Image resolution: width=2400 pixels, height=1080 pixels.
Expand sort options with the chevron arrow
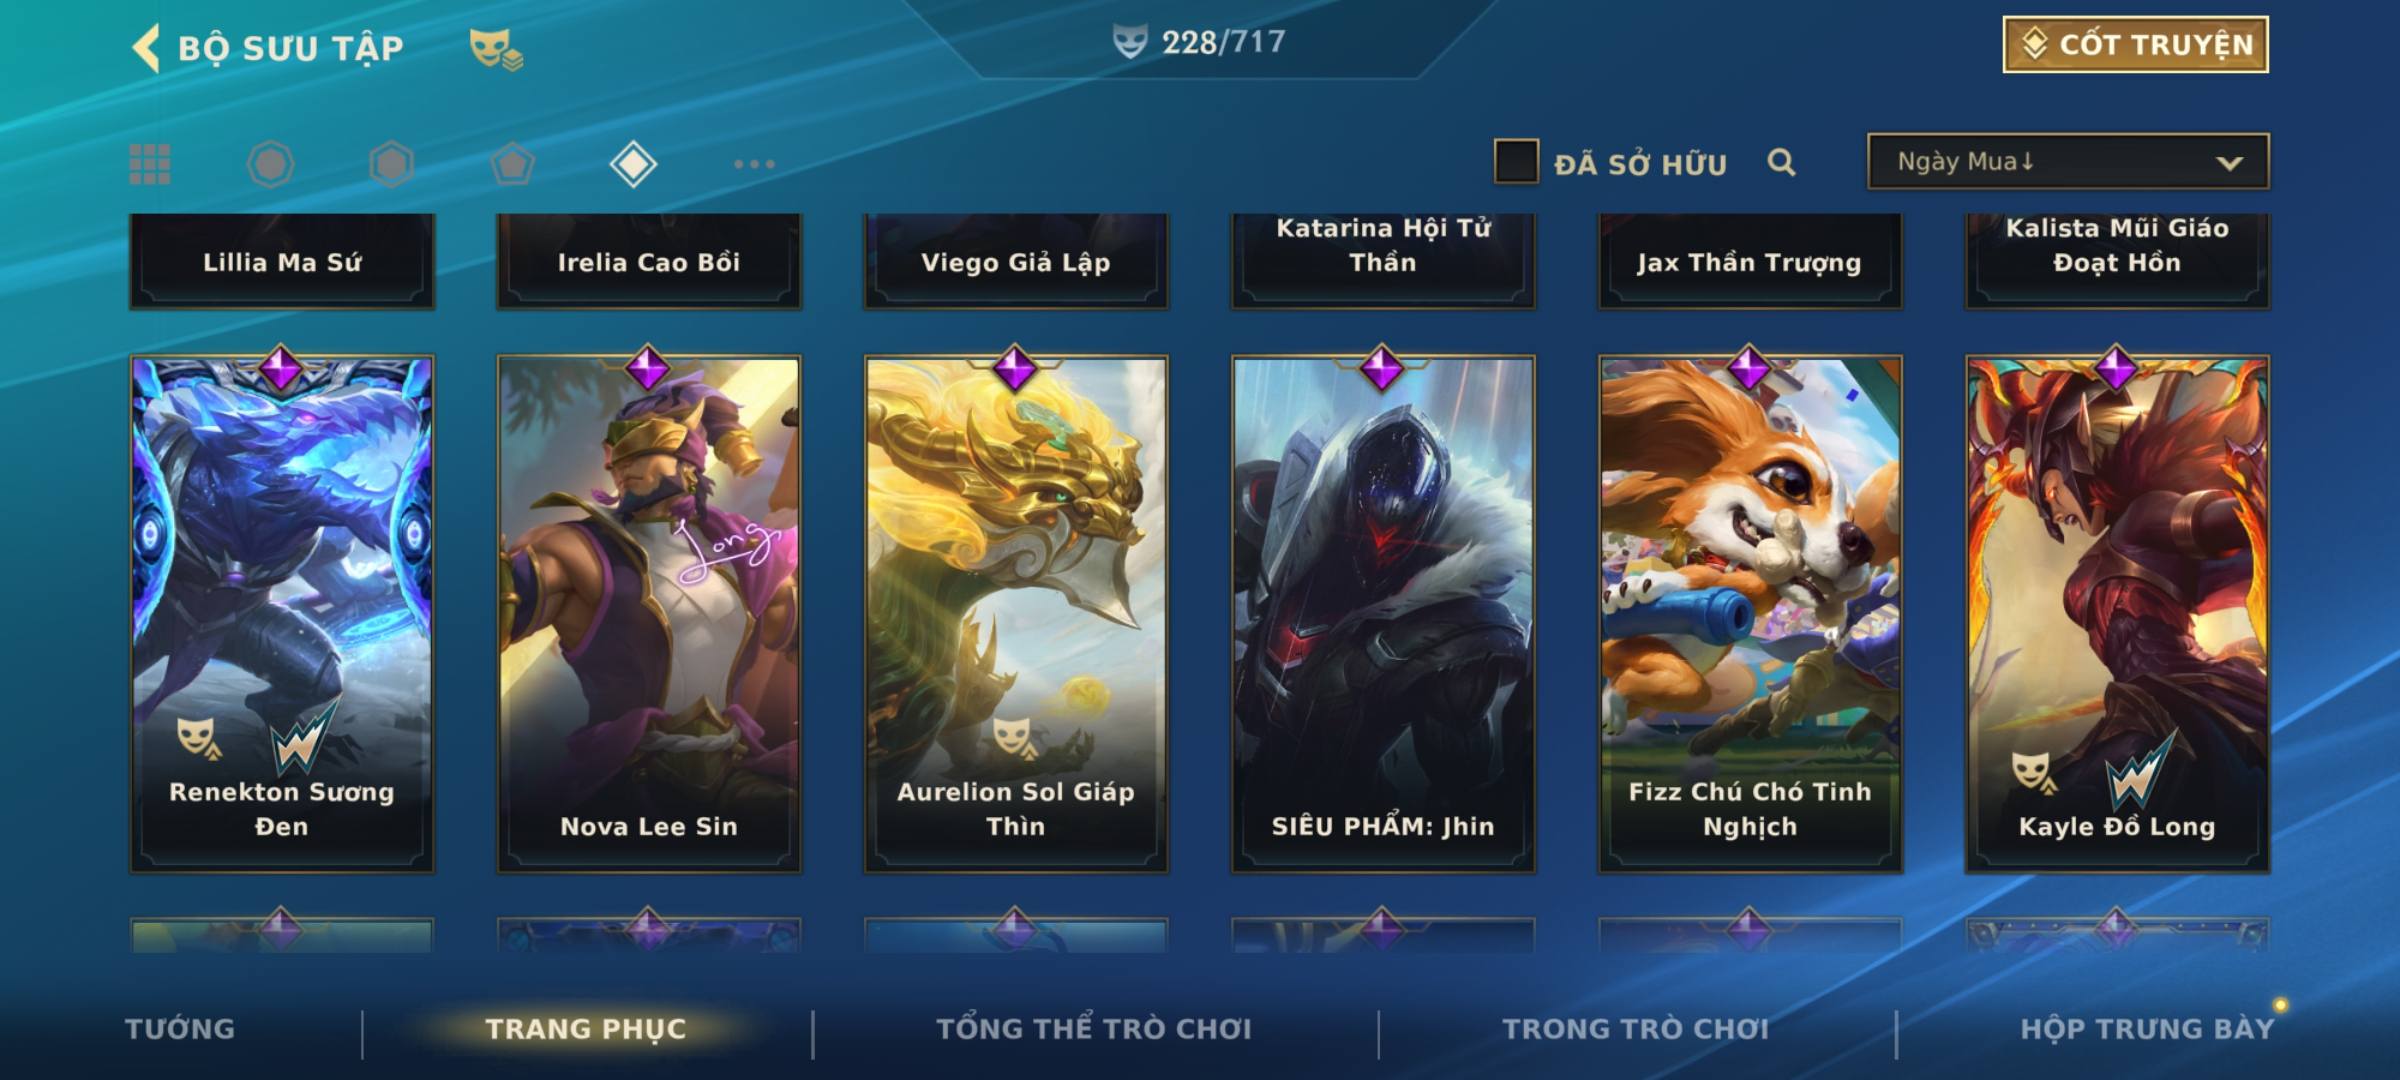click(x=2229, y=163)
